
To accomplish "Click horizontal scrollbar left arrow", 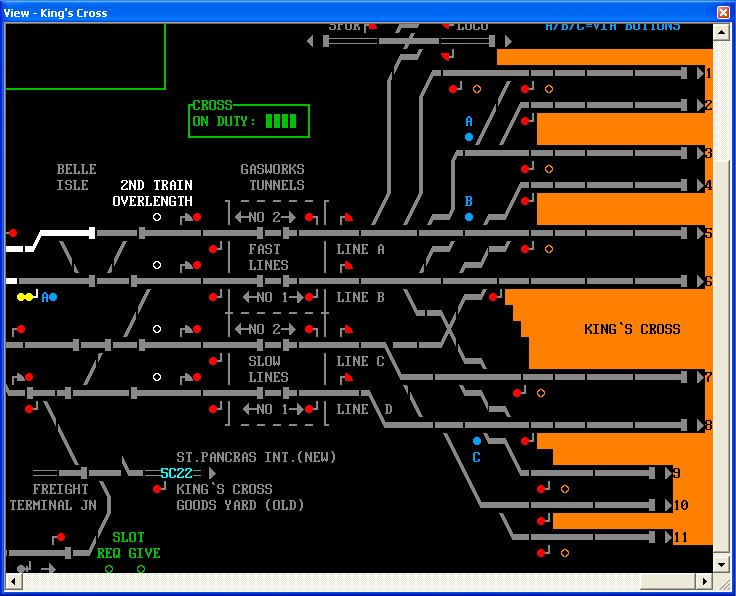I will coord(13,581).
